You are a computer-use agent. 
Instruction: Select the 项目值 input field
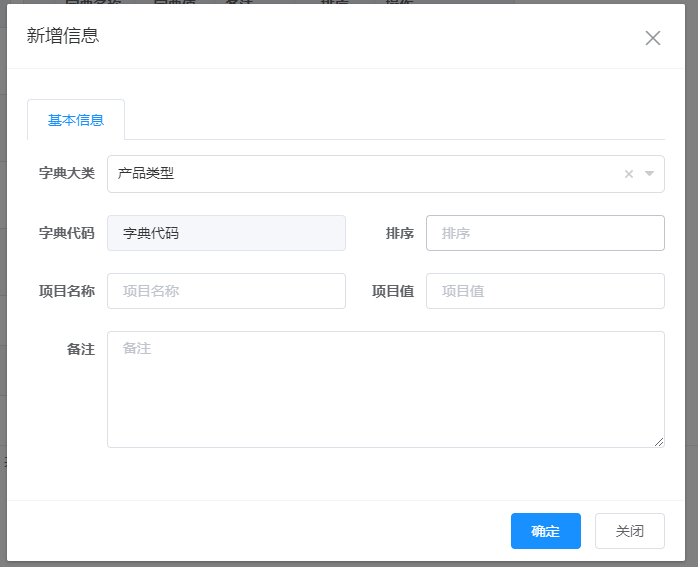coord(545,291)
